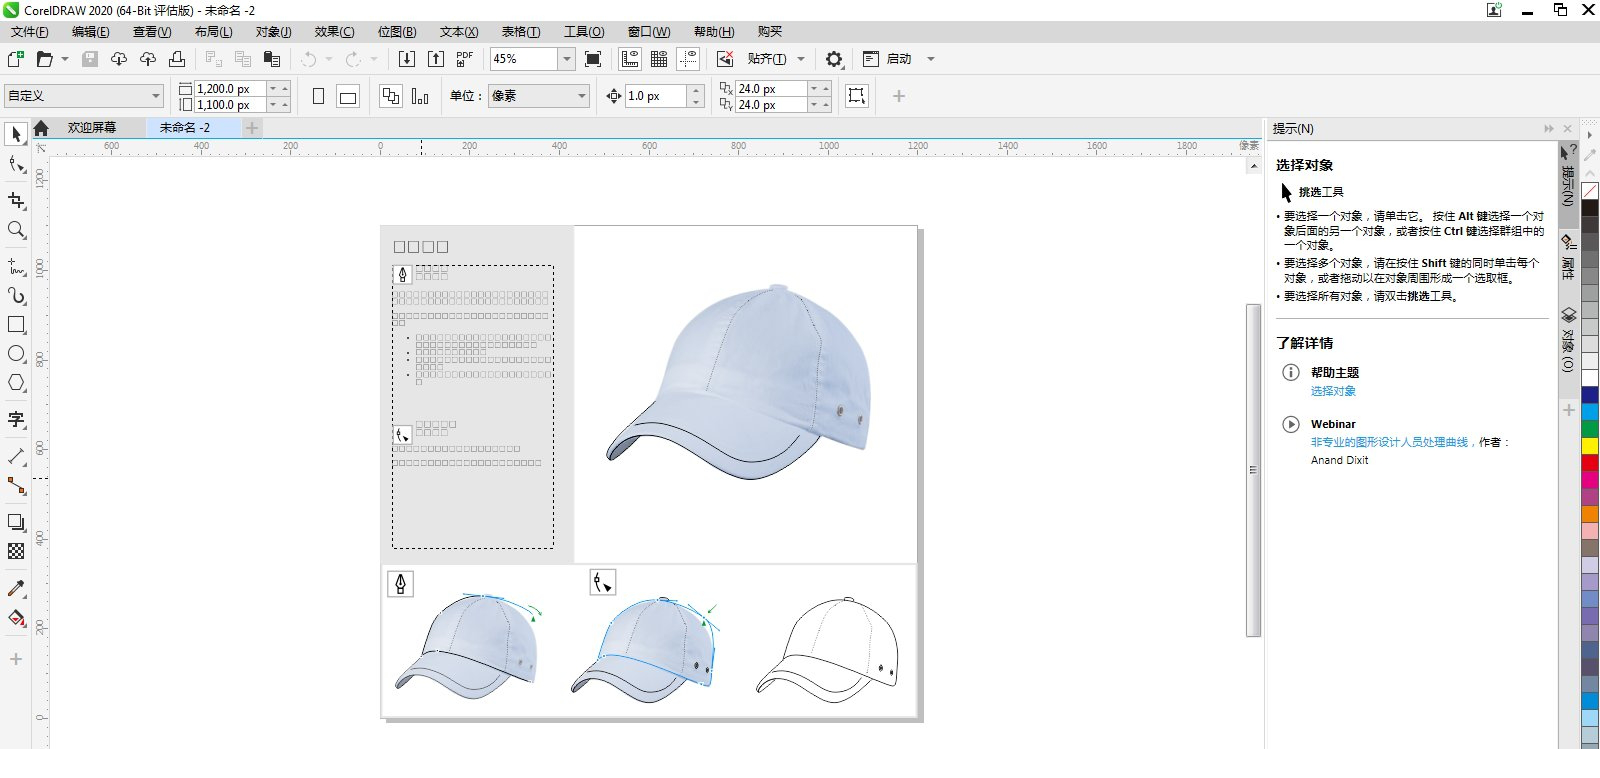This screenshot has width=1600, height=778.
Task: Toggle Show guidelines button
Action: click(x=688, y=59)
